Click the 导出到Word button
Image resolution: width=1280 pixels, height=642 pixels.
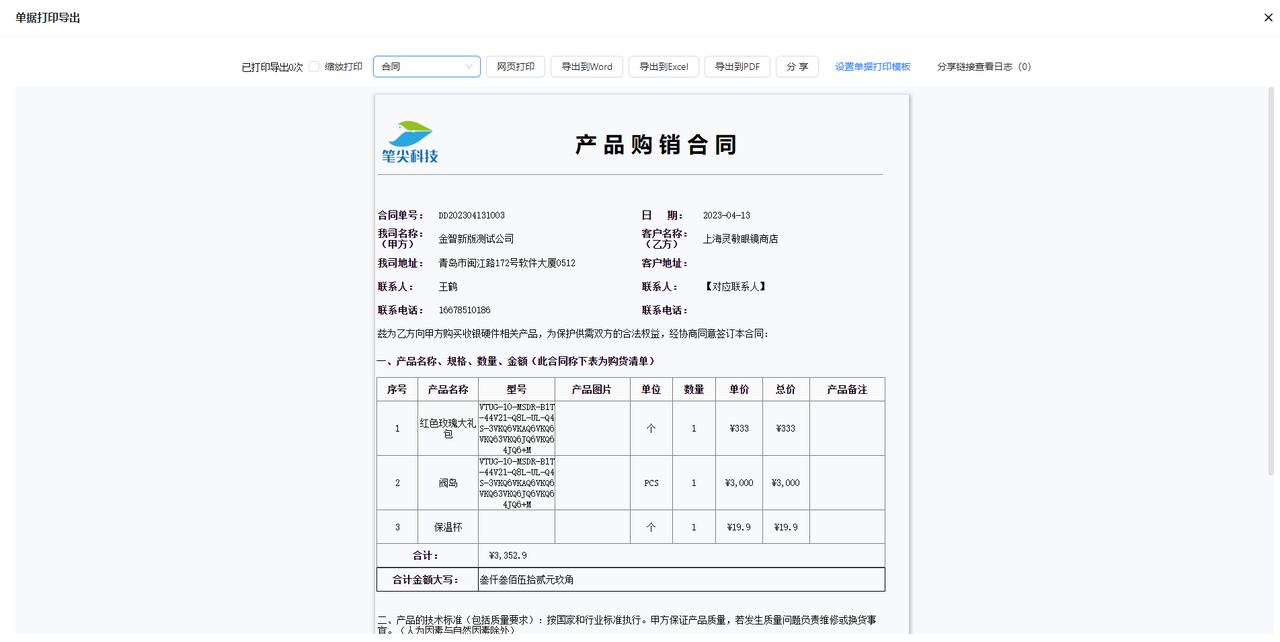pyautogui.click(x=587, y=67)
